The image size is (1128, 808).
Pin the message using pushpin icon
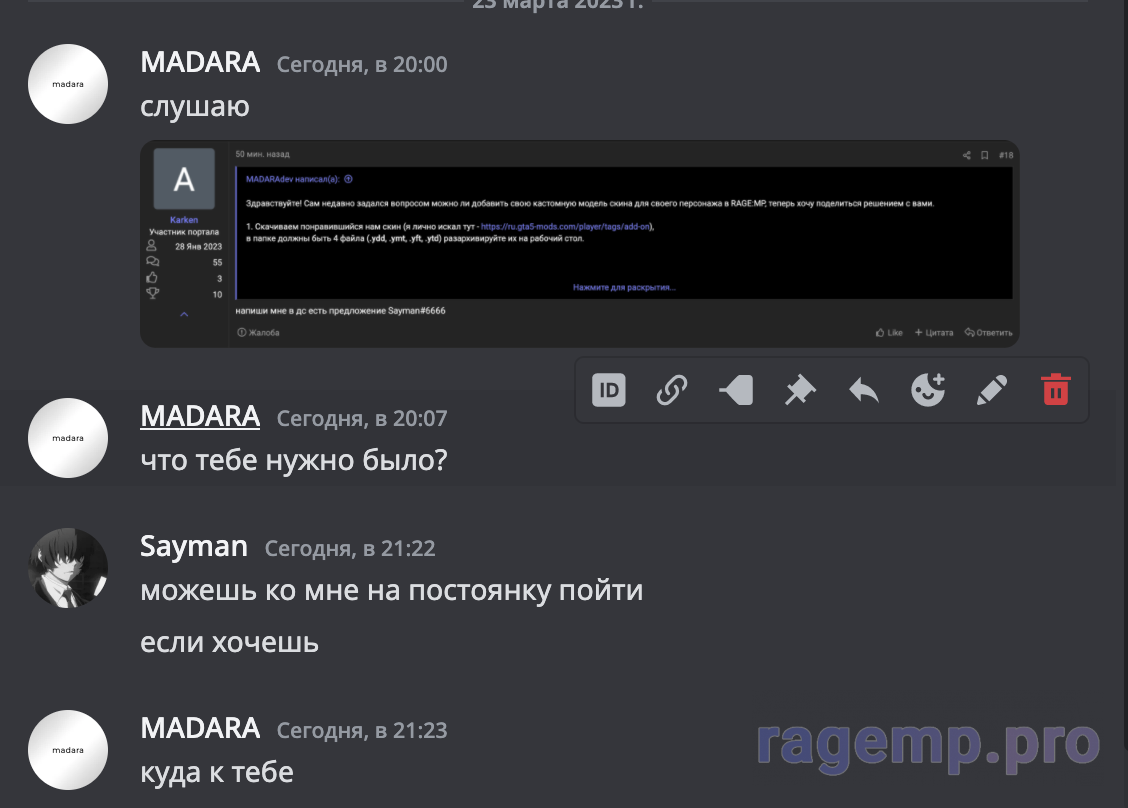click(800, 390)
